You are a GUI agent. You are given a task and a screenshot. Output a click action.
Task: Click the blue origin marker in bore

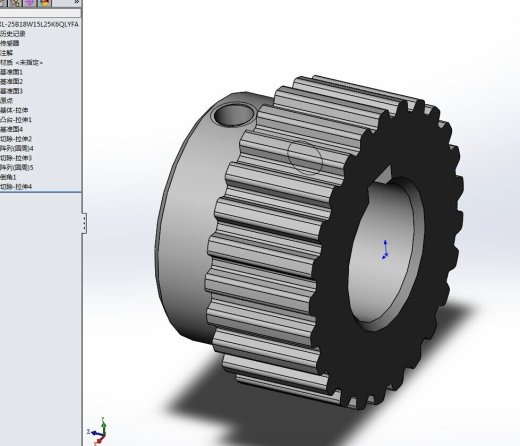(385, 250)
